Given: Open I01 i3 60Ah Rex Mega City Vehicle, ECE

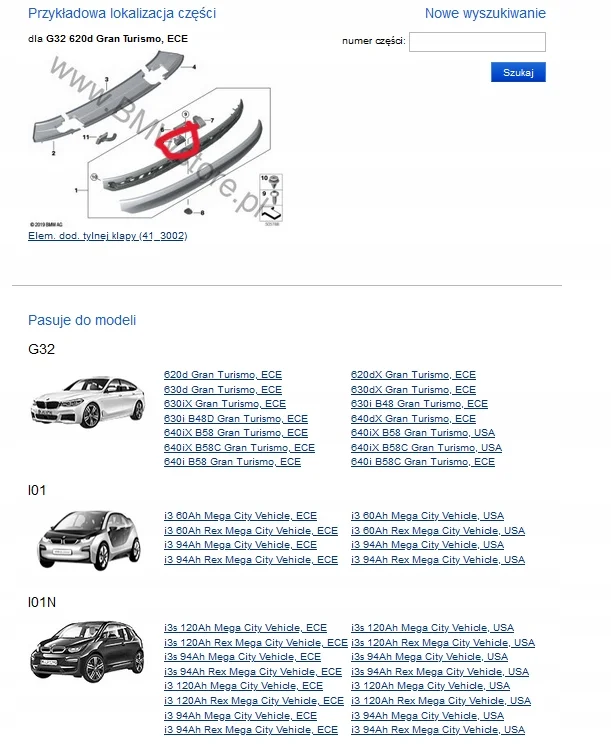Looking at the screenshot, I should [x=251, y=531].
